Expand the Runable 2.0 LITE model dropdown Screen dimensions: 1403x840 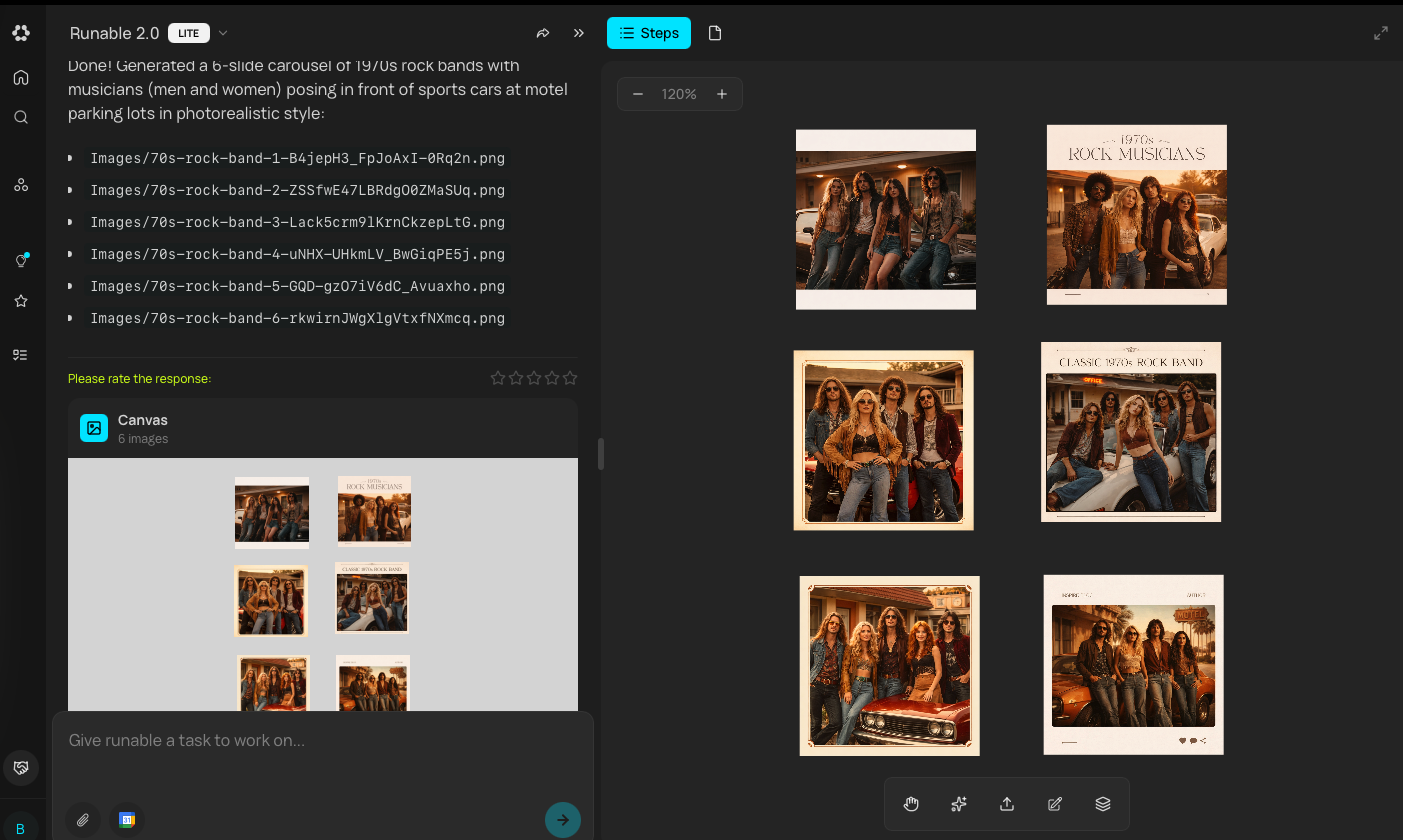coord(223,33)
